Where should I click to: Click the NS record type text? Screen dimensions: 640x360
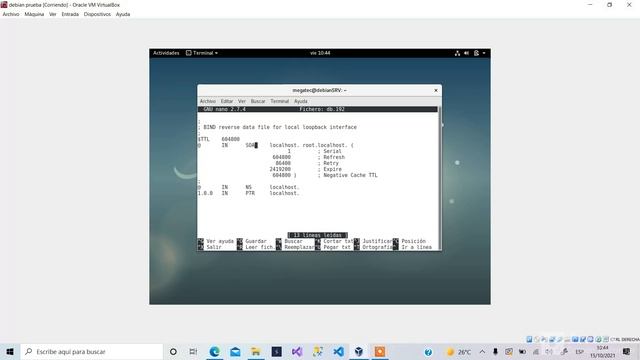click(249, 187)
